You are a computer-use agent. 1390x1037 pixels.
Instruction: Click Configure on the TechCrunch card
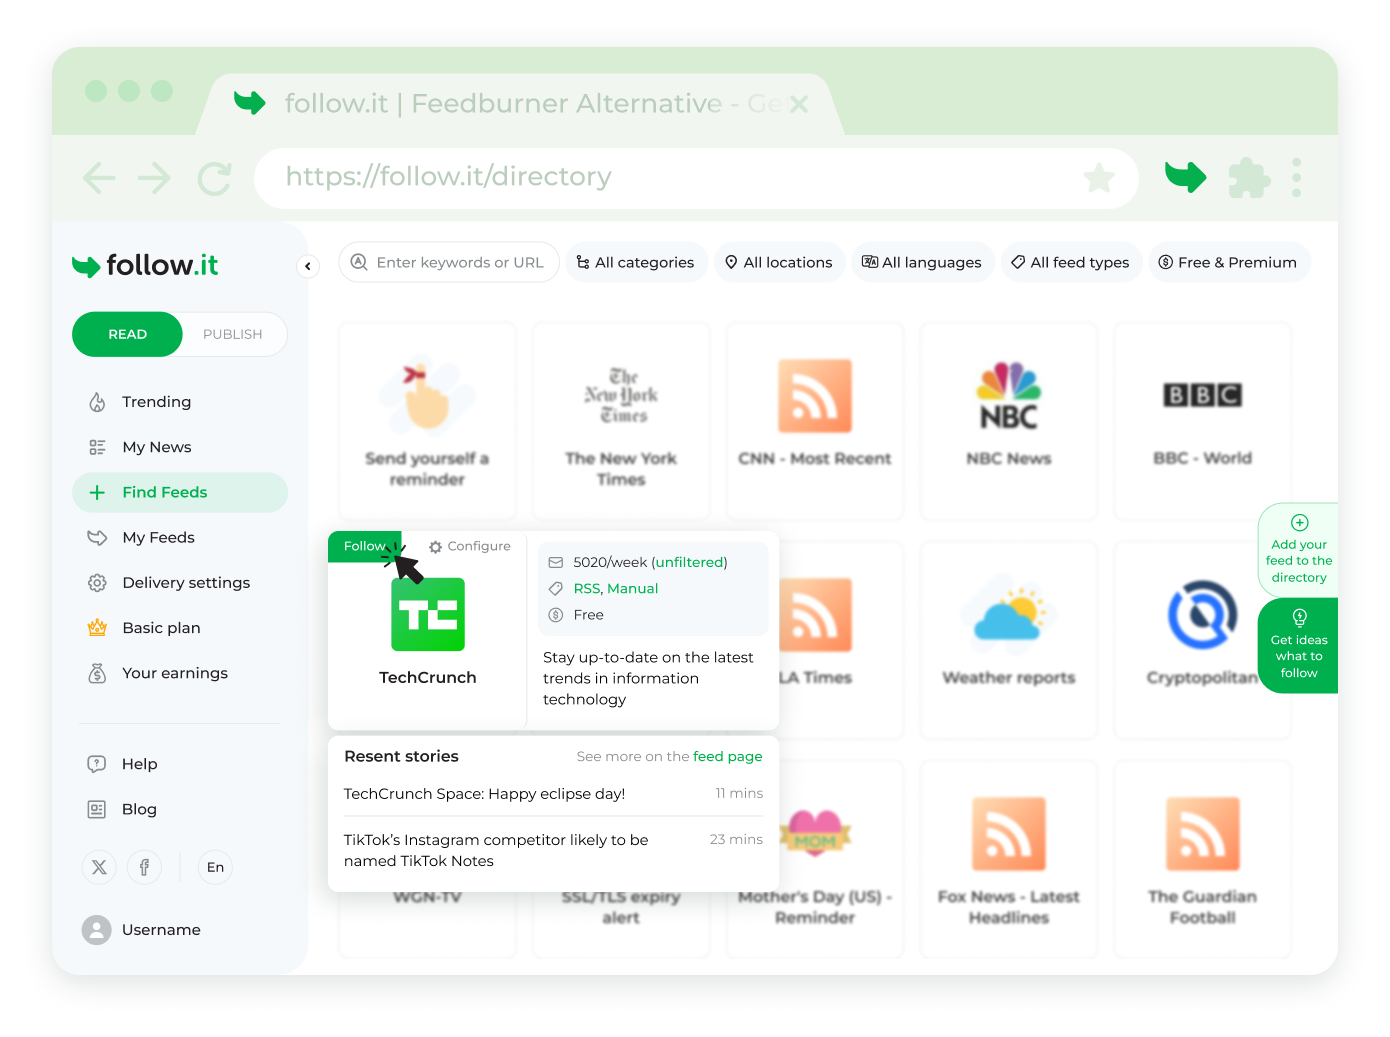click(470, 546)
